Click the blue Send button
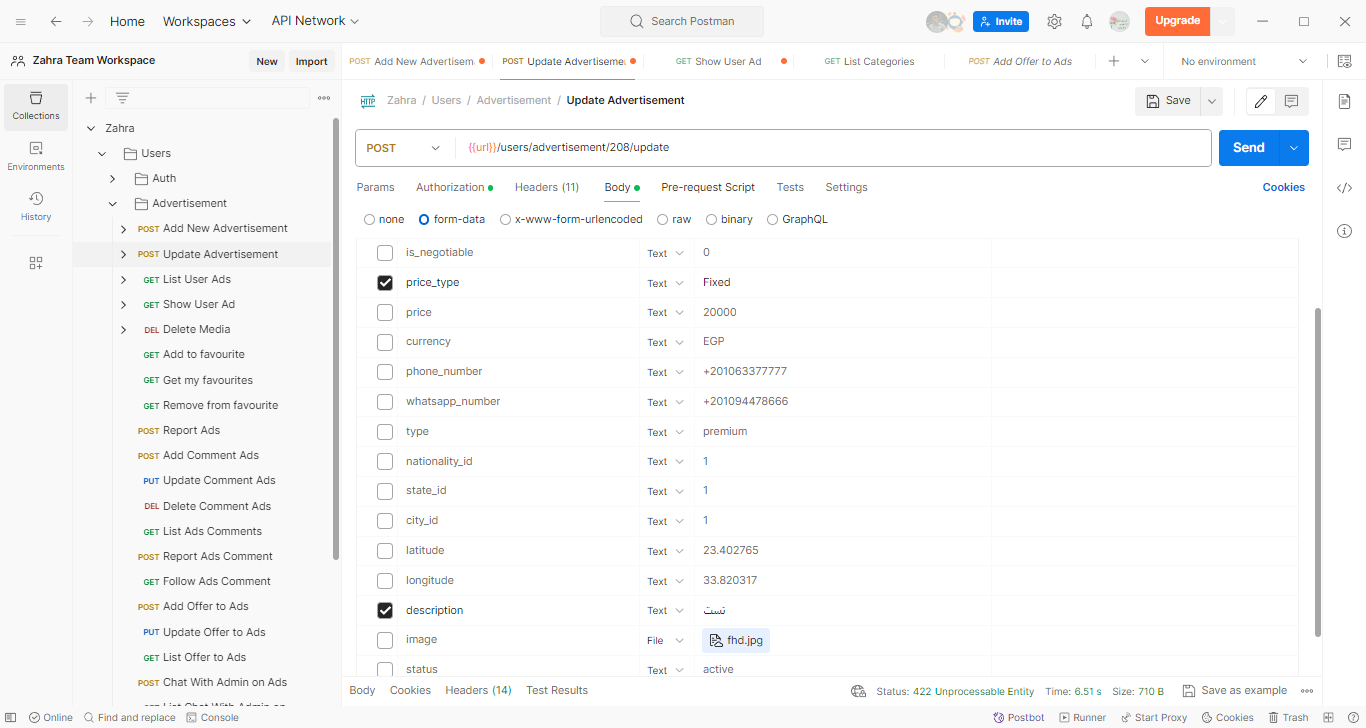This screenshot has width=1366, height=728. click(1247, 148)
